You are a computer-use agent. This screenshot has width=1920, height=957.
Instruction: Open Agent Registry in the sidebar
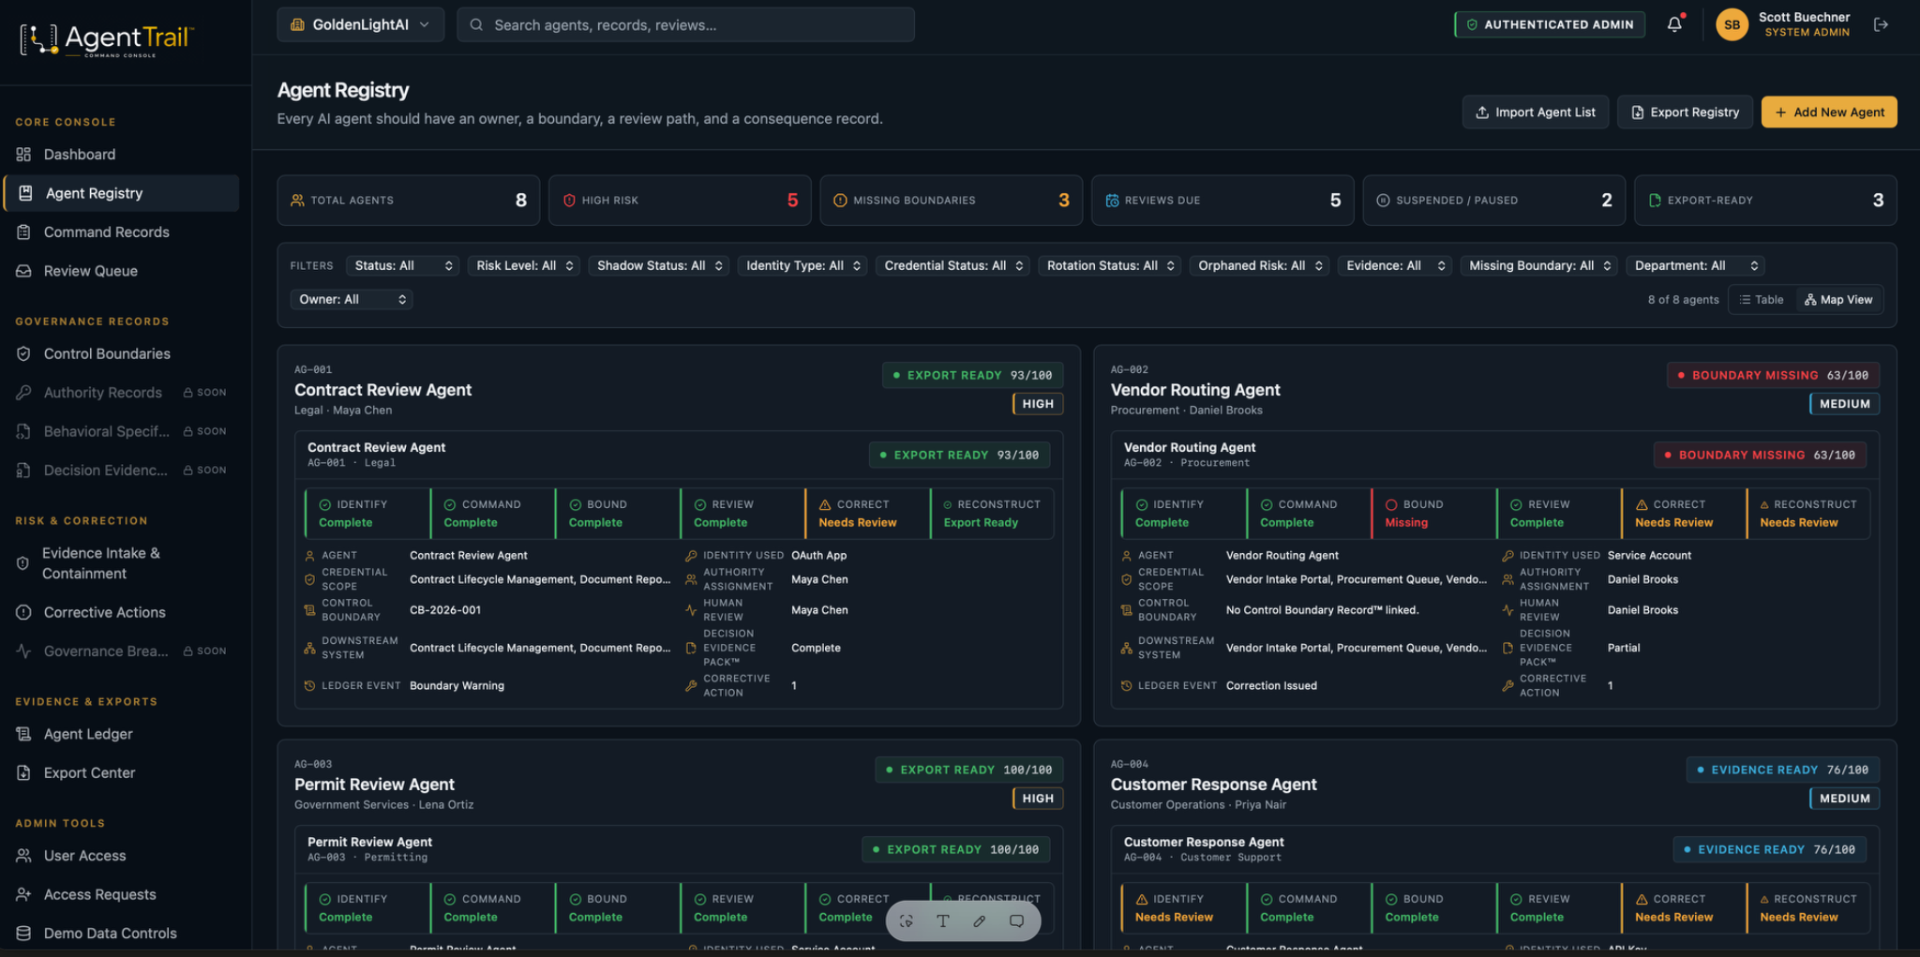[x=121, y=193]
